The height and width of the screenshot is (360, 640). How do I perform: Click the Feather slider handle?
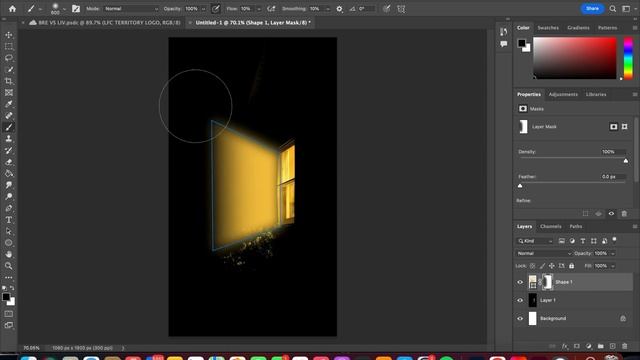[520, 186]
